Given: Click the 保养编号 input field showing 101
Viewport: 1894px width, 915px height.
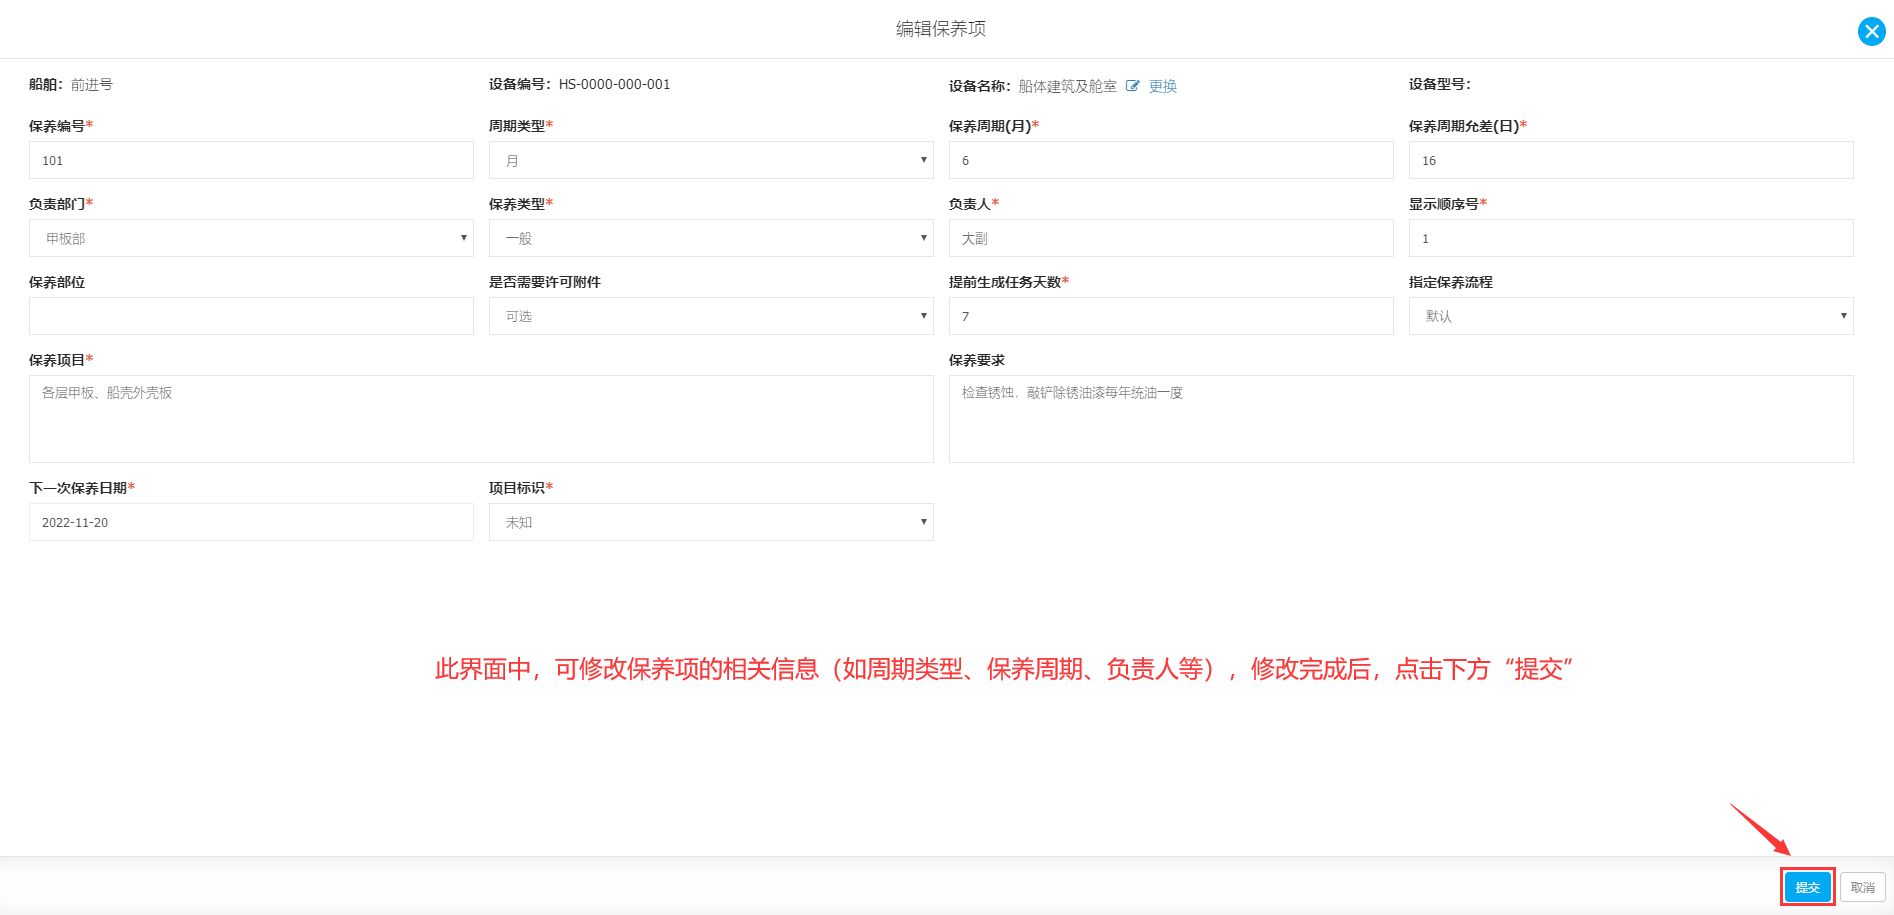Looking at the screenshot, I should [x=251, y=160].
